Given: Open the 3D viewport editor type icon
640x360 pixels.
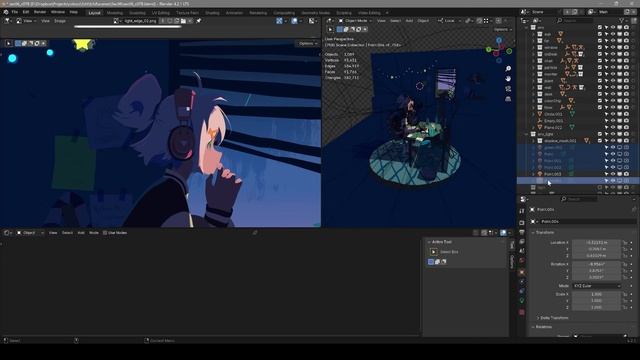Looking at the screenshot, I should coord(329,20).
